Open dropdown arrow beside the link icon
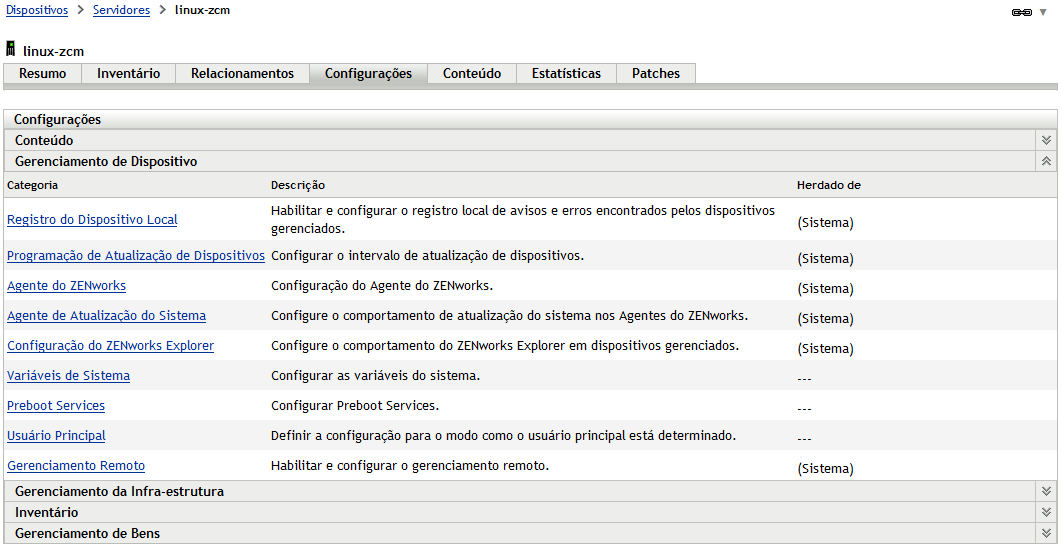The width and height of the screenshot is (1062, 546). 1043,13
